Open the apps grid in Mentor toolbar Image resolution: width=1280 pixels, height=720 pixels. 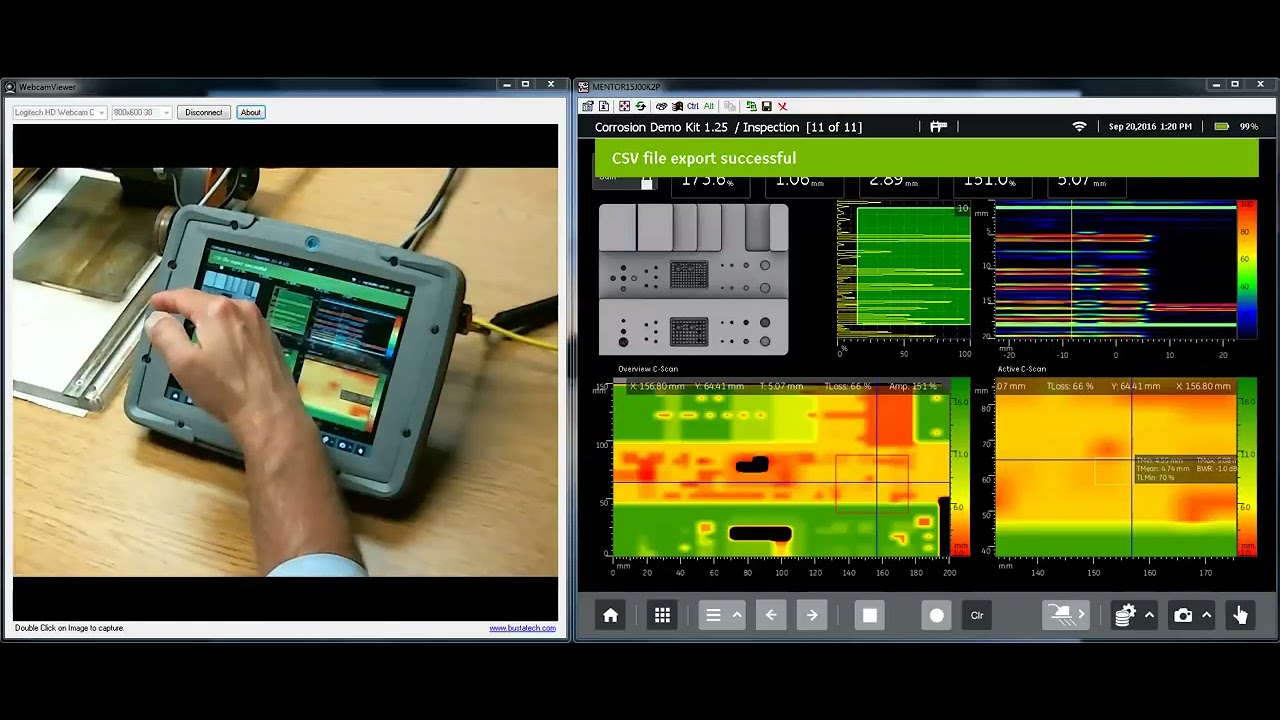click(x=662, y=615)
